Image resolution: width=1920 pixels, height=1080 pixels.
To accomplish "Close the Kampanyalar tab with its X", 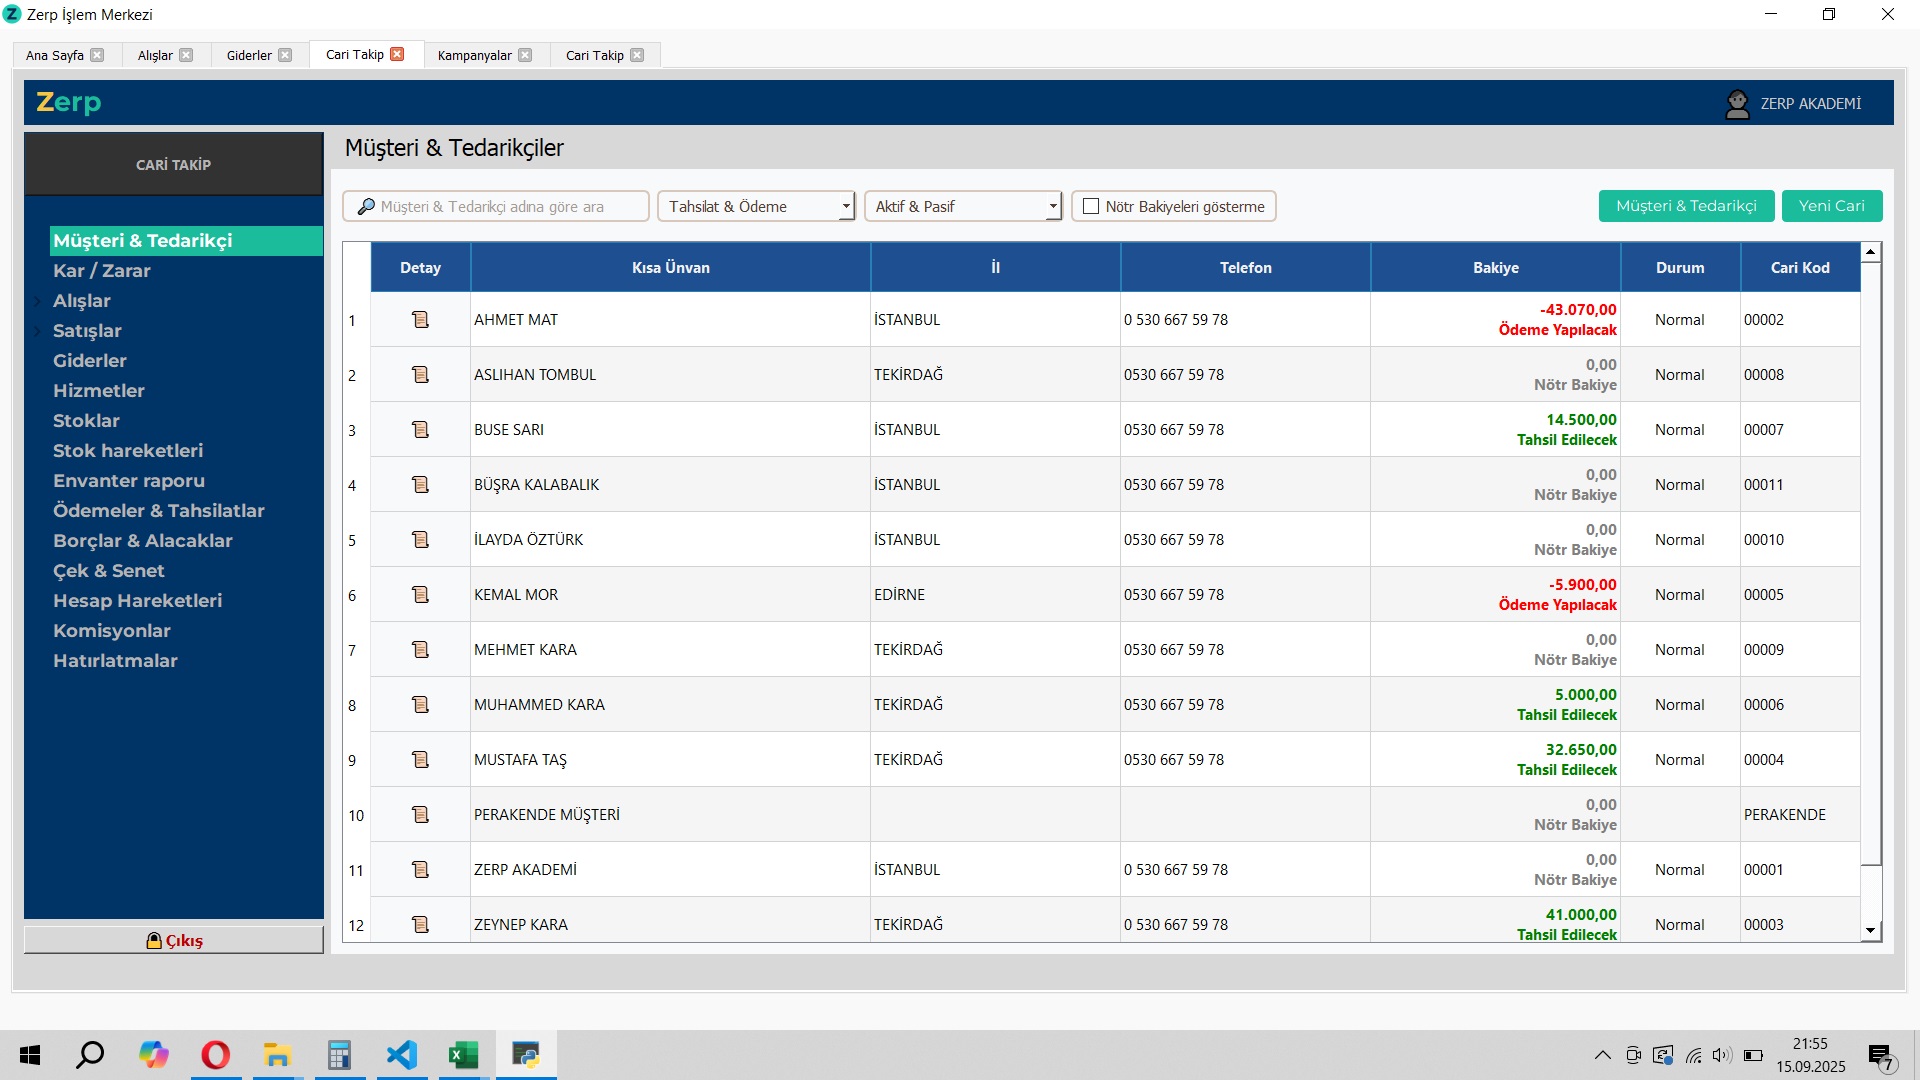I will (x=526, y=56).
